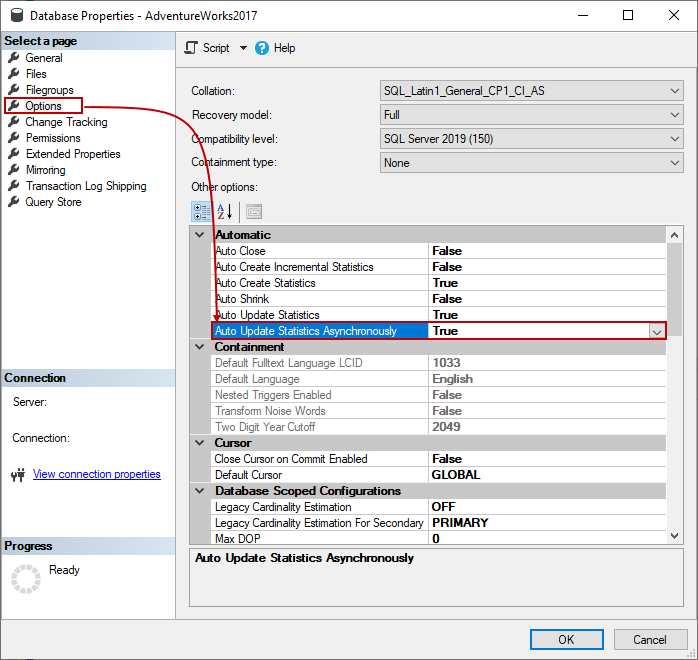This screenshot has width=698, height=660.
Task: Select the Auto Update Statistics row
Action: [x=438, y=315]
